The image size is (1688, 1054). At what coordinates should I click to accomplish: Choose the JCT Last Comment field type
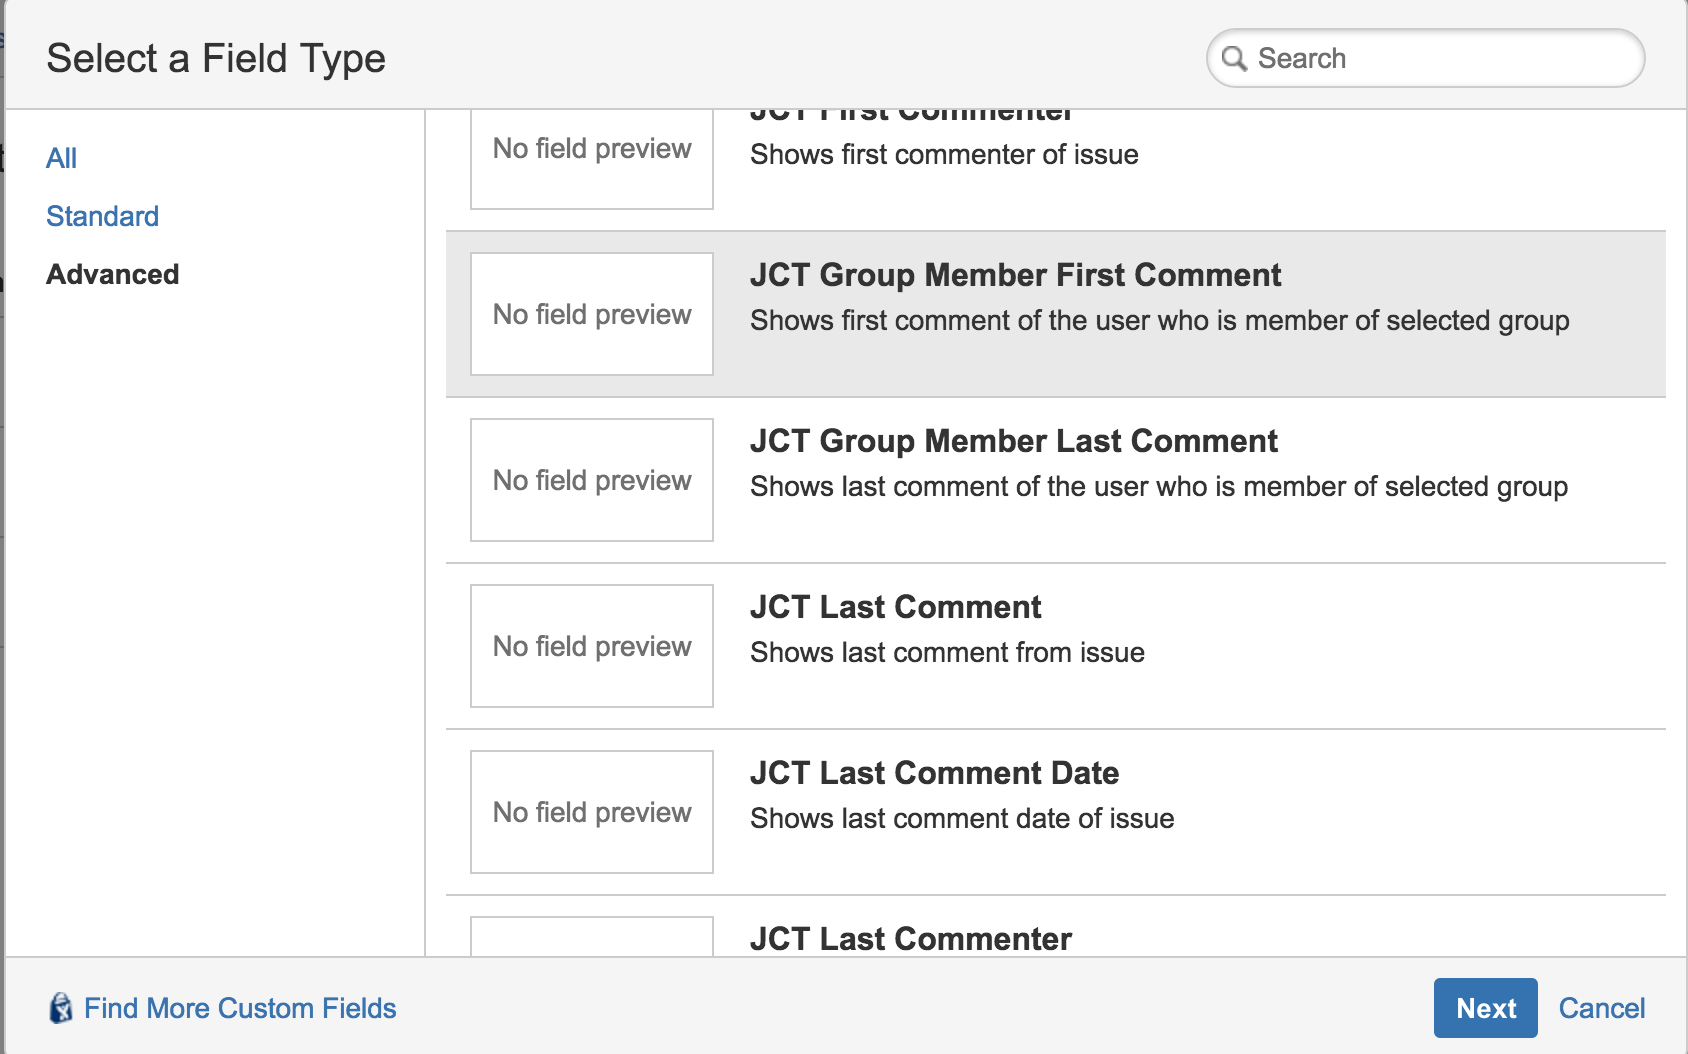tap(1056, 646)
